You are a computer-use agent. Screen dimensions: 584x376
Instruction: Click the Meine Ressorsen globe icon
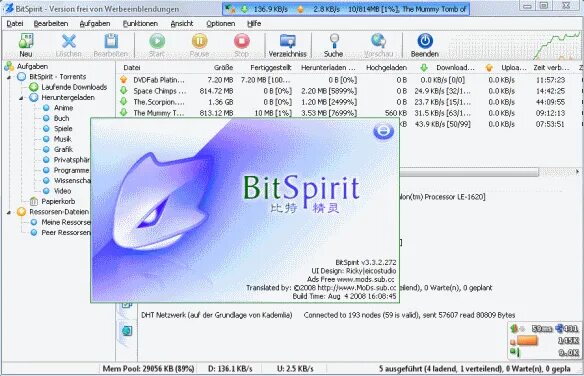click(34, 222)
